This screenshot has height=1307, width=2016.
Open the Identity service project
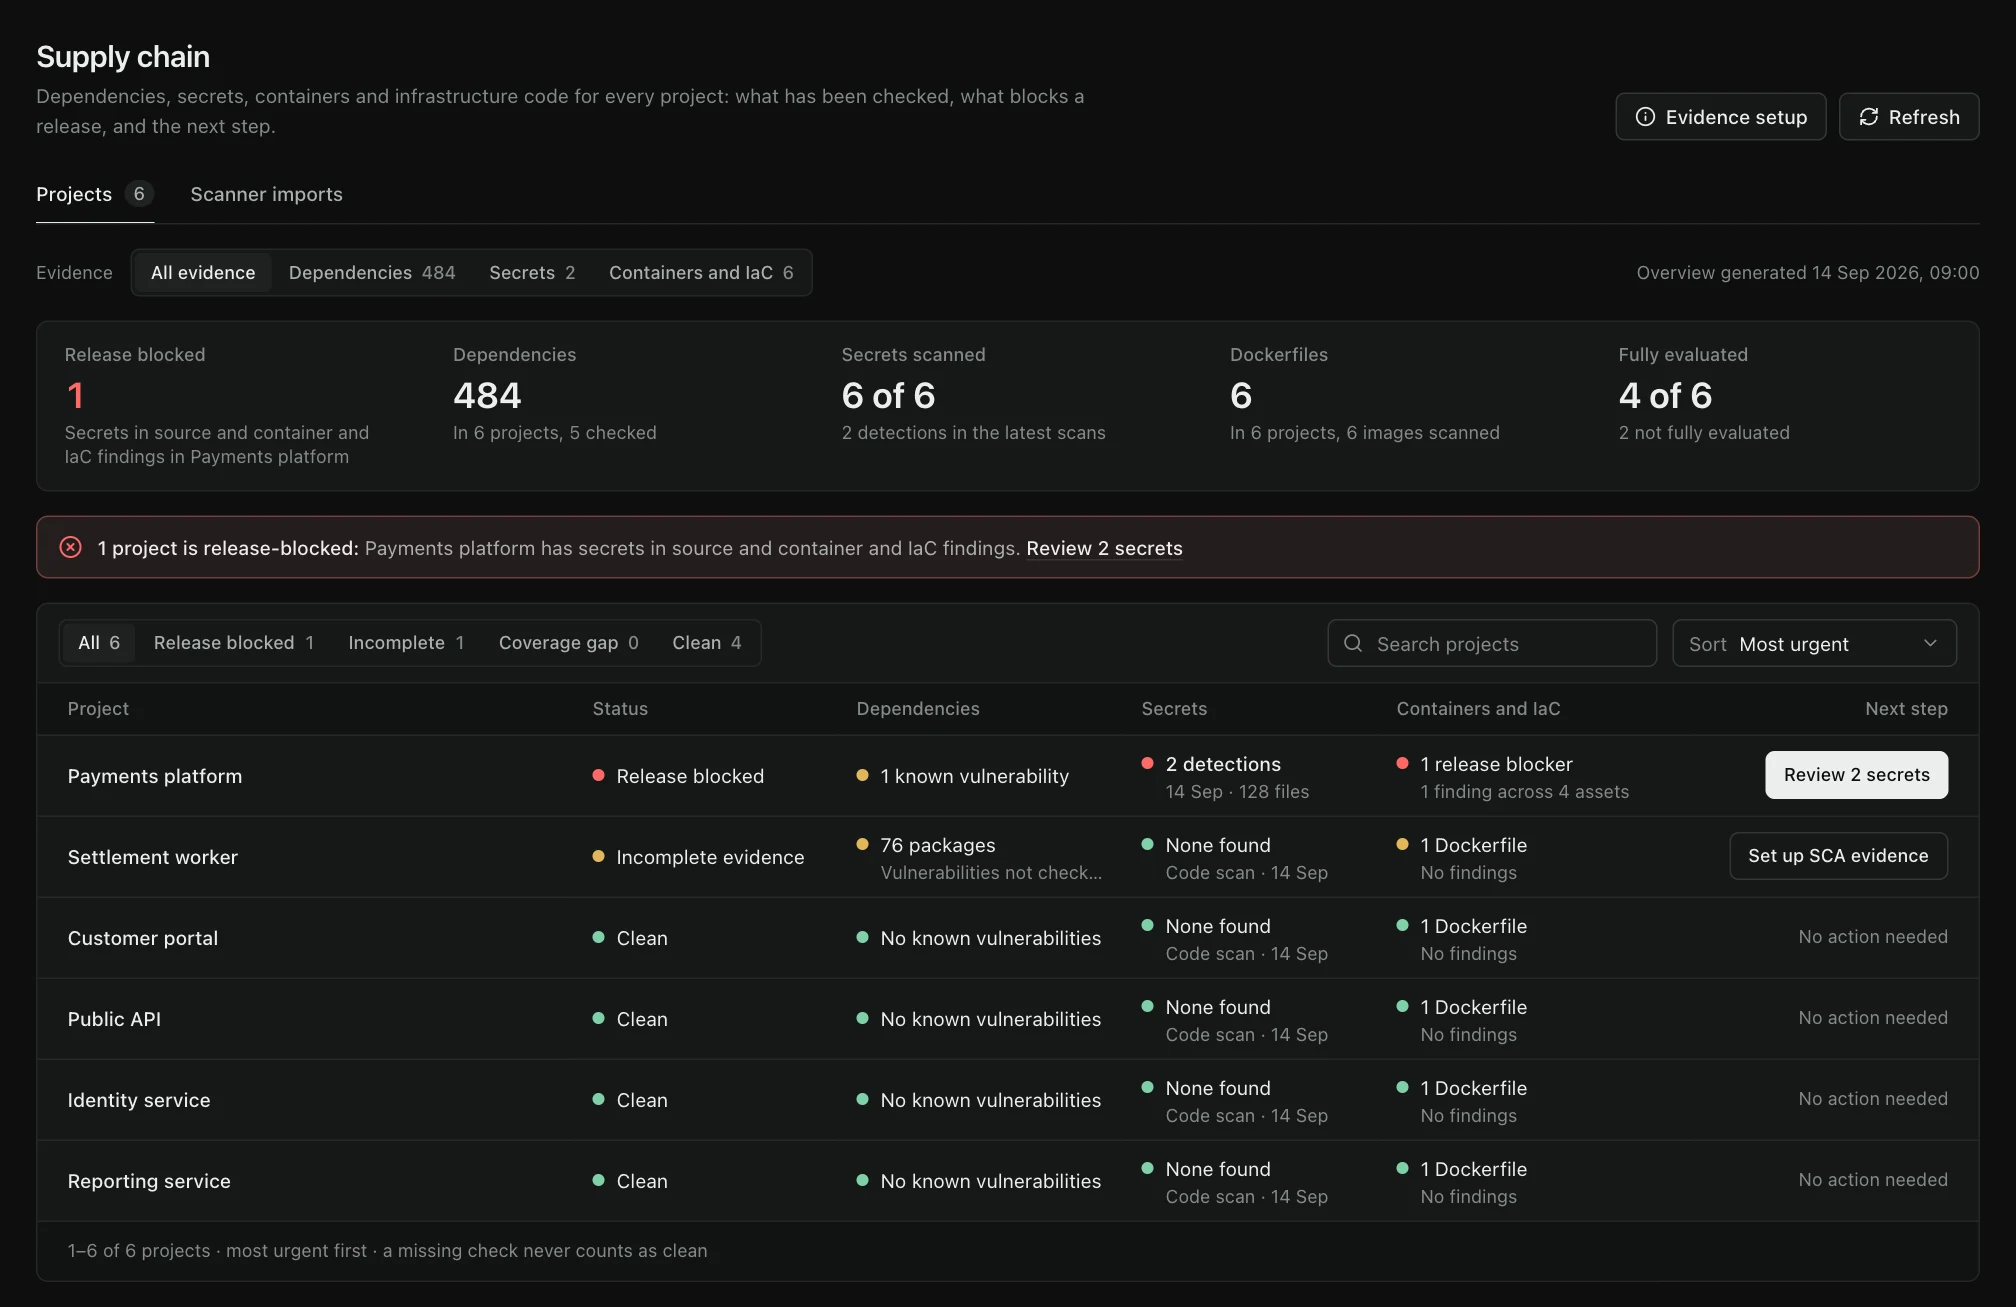tap(139, 1100)
